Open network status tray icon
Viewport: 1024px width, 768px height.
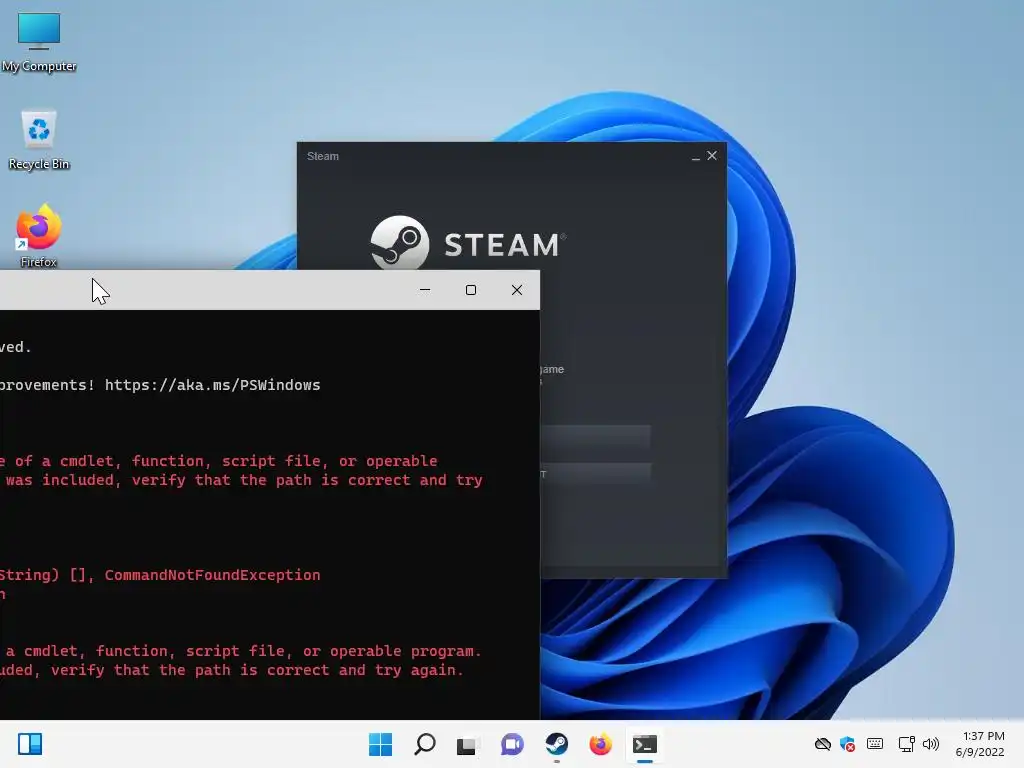[906, 744]
